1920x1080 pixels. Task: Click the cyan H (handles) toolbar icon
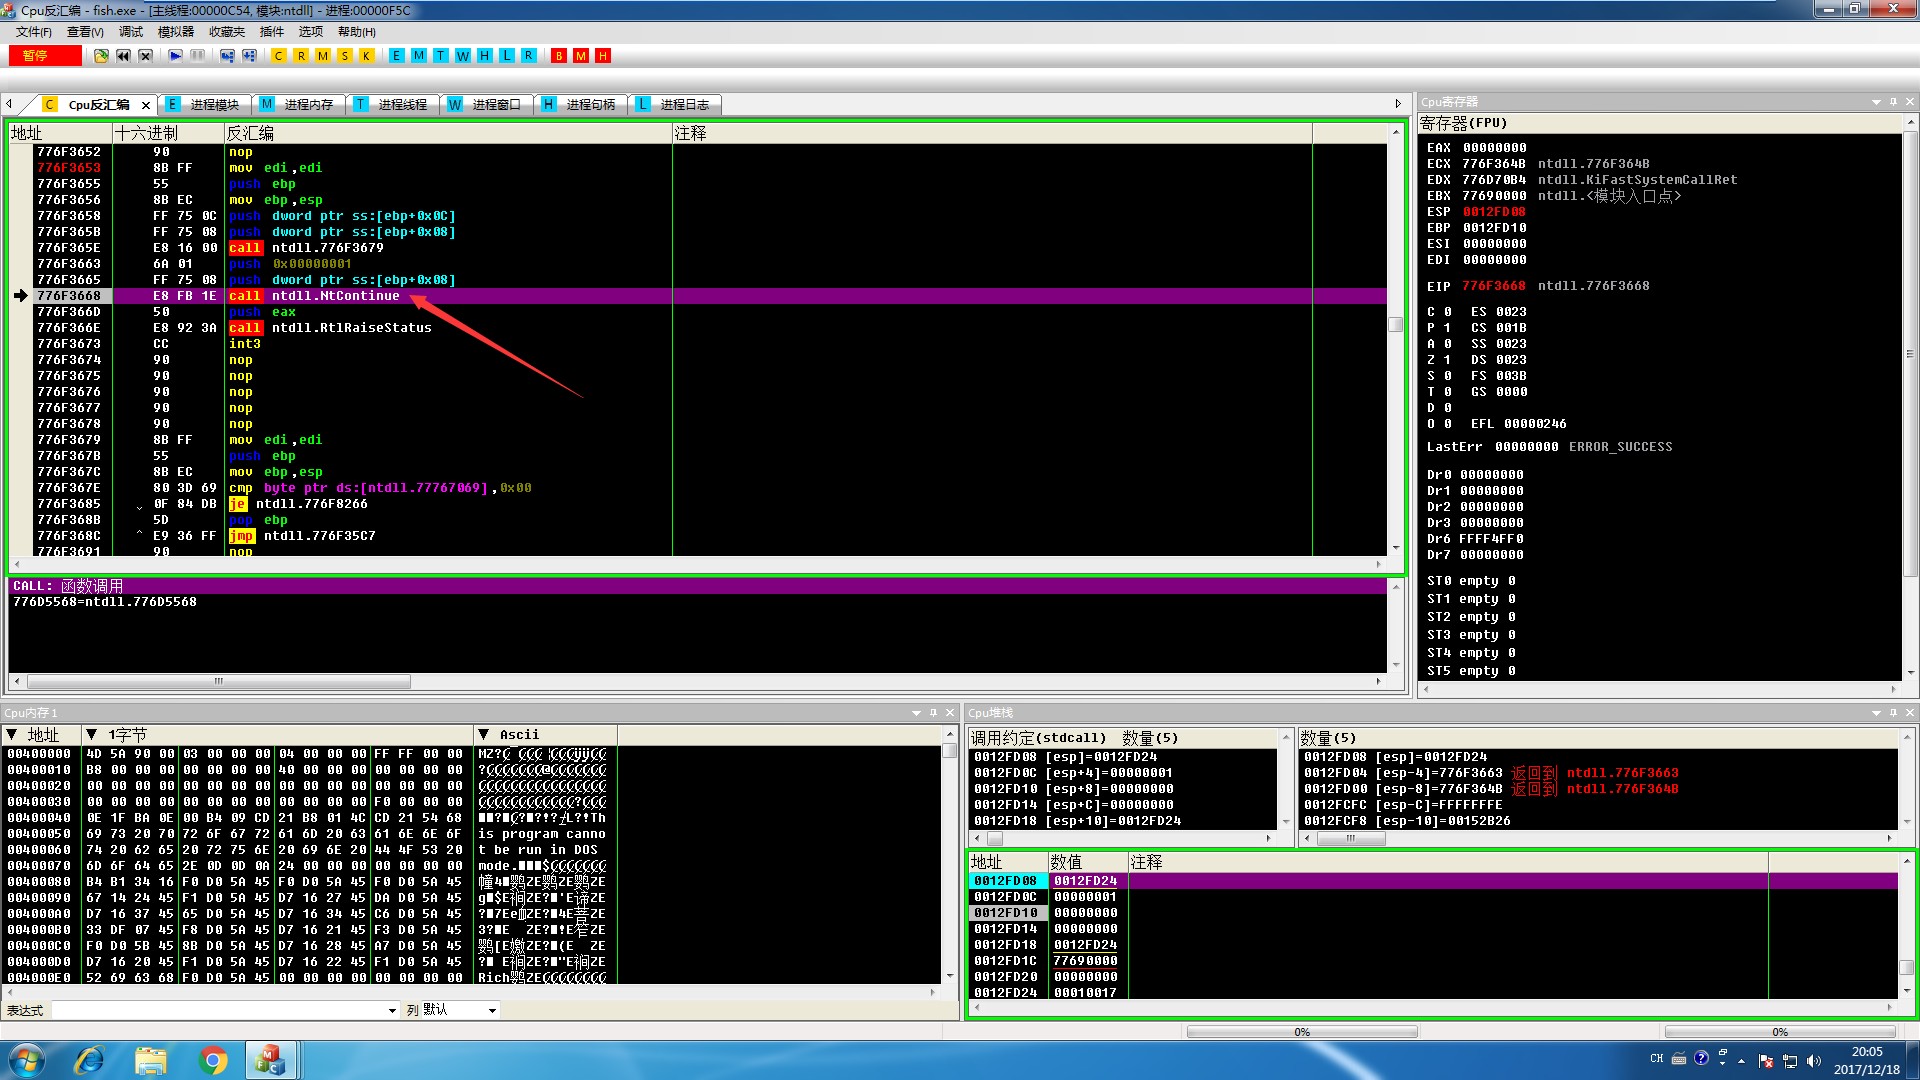click(x=485, y=56)
